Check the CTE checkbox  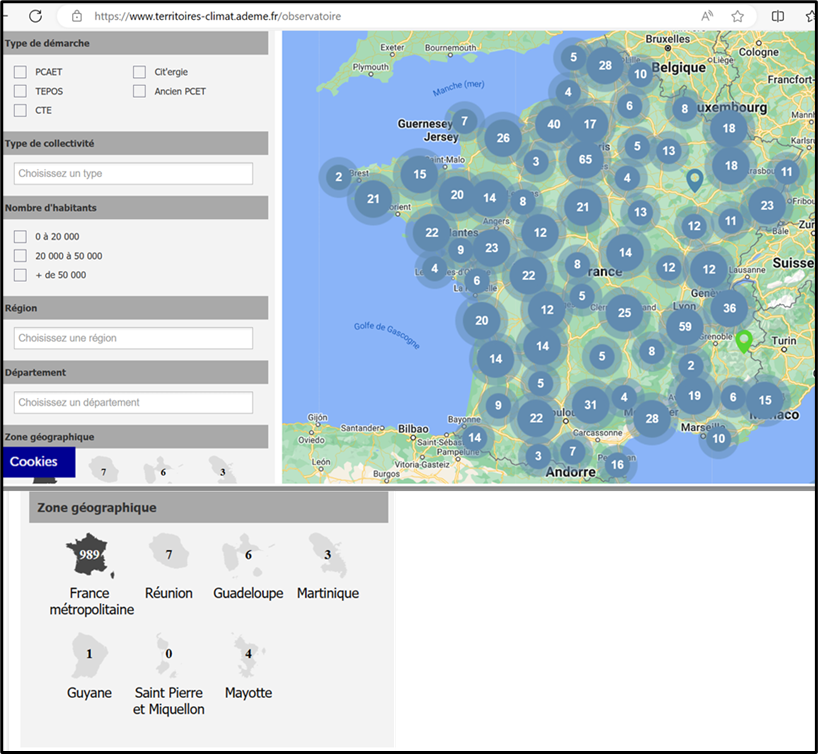pyautogui.click(x=20, y=111)
